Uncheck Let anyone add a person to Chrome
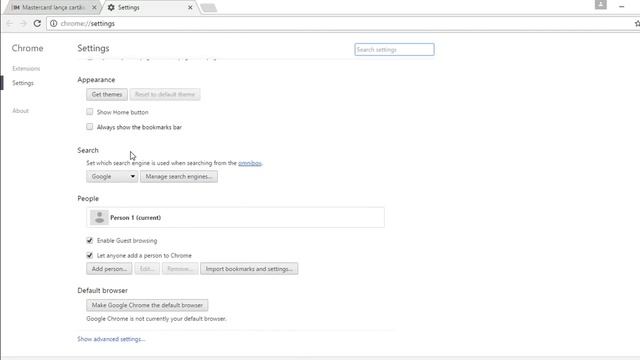This screenshot has height=360, width=640. [x=89, y=256]
